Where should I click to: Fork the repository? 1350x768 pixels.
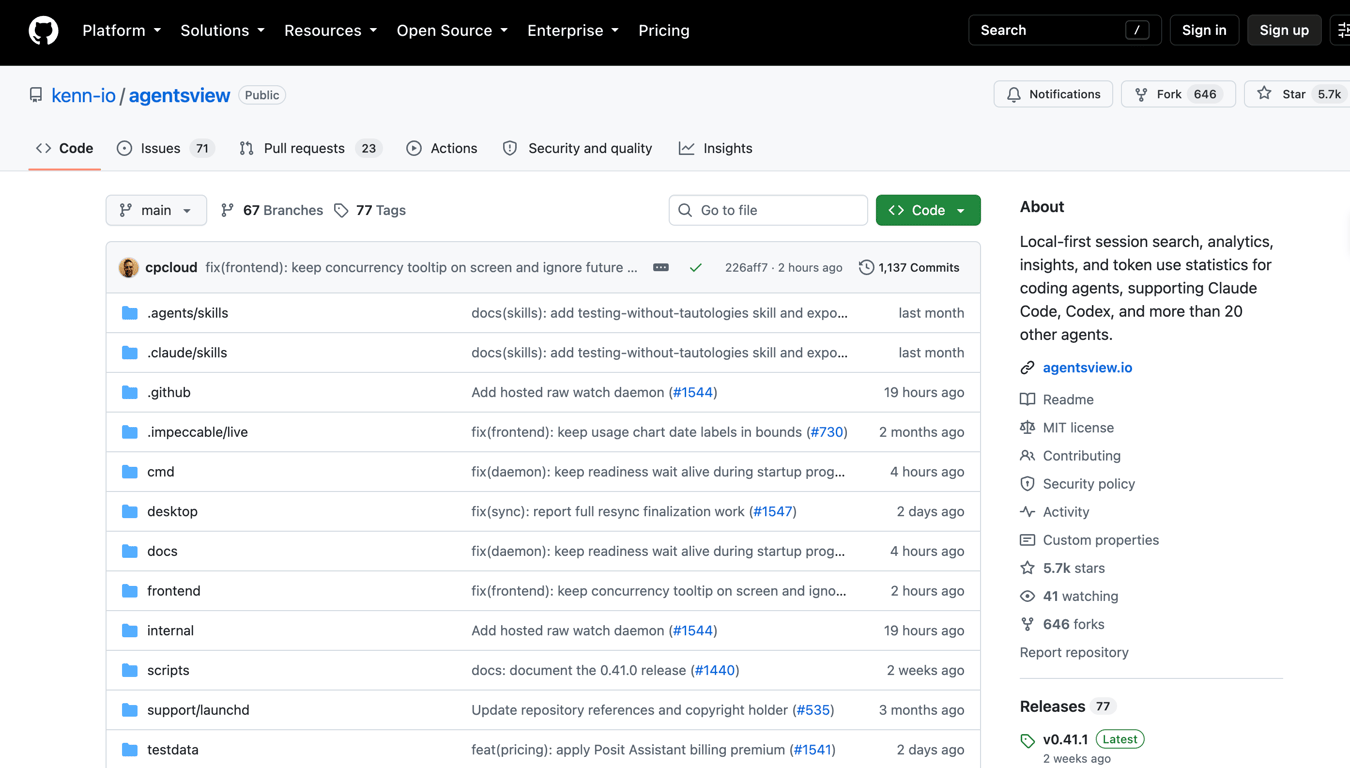tap(1178, 94)
